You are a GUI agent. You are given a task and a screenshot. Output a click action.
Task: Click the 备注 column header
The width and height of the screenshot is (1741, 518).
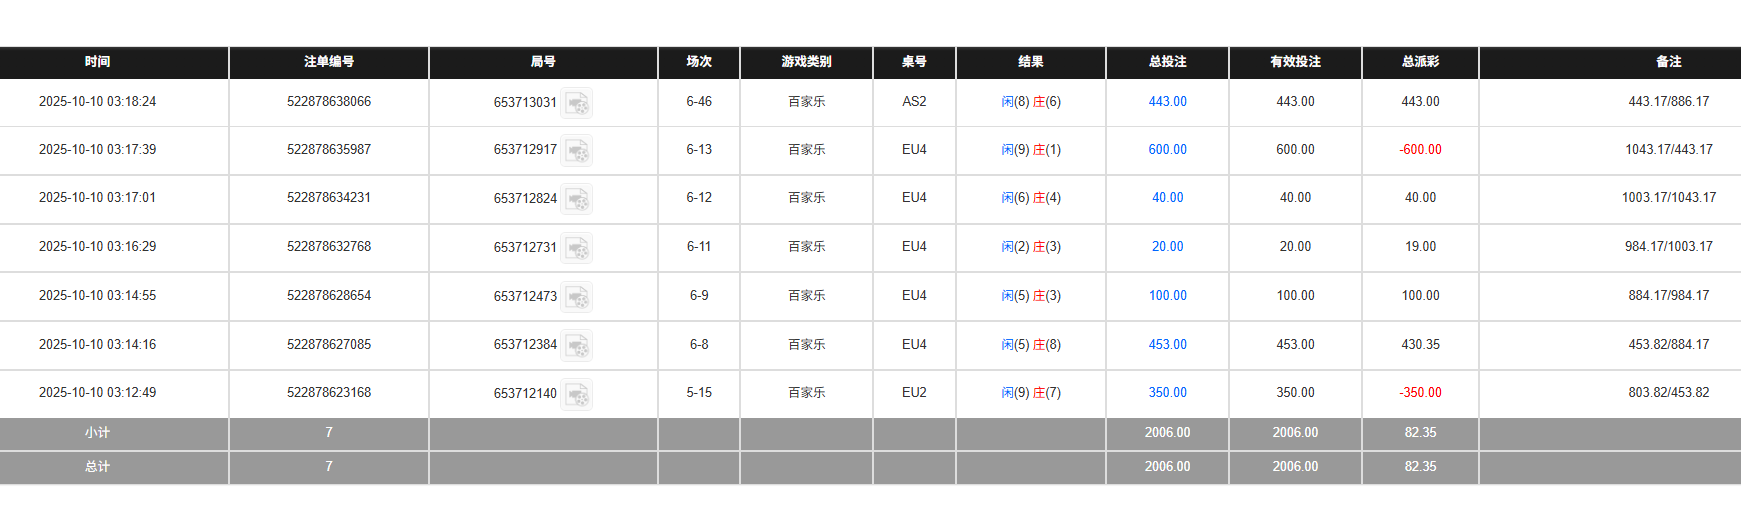[x=1668, y=62]
